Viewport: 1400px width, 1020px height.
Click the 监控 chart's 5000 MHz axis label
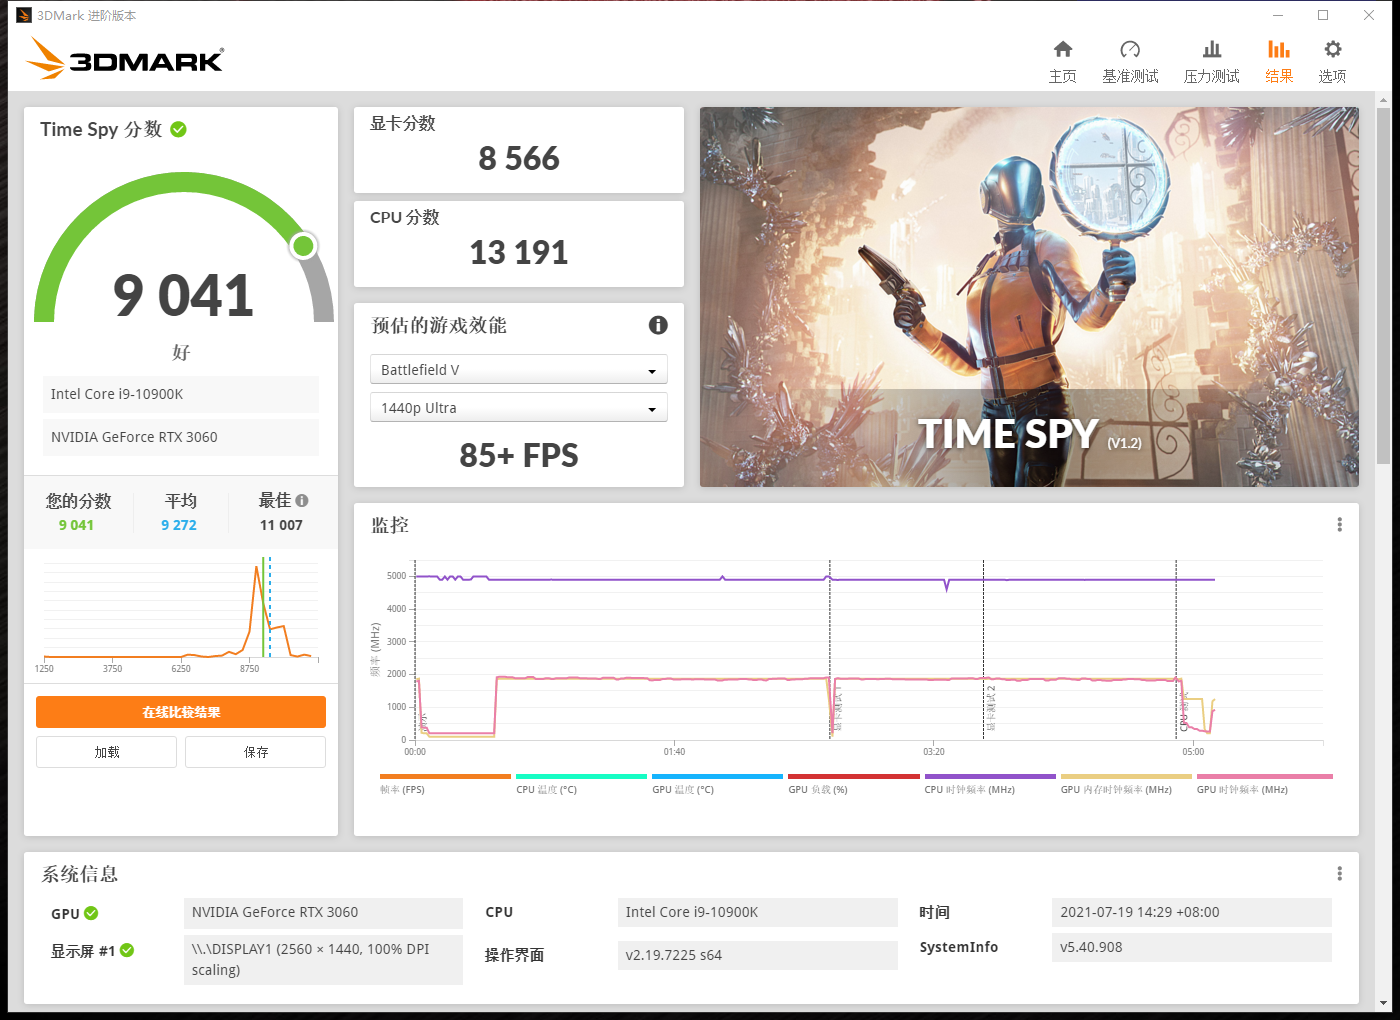[397, 576]
